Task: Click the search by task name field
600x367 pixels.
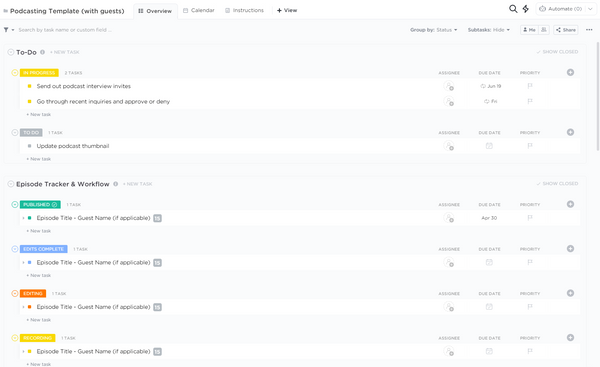Action: pyautogui.click(x=65, y=30)
